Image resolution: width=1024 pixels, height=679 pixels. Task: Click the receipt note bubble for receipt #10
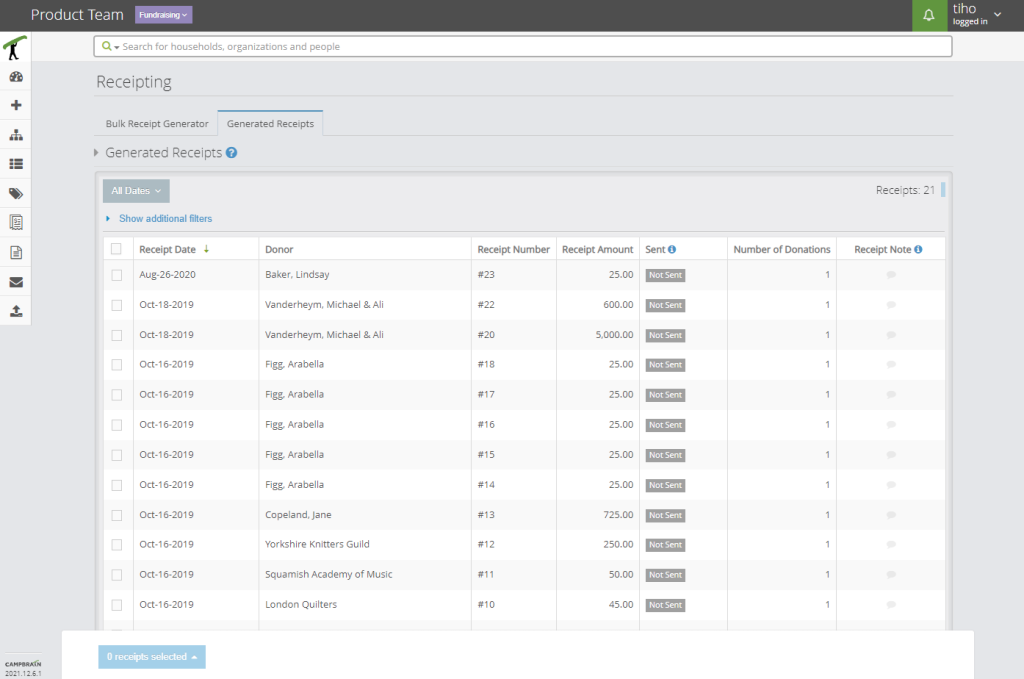point(891,605)
